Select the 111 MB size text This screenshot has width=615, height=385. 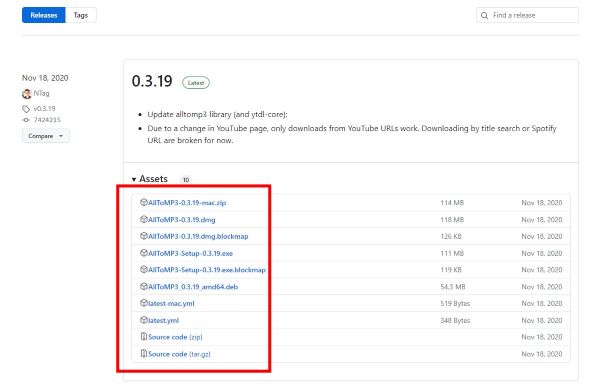coord(452,253)
